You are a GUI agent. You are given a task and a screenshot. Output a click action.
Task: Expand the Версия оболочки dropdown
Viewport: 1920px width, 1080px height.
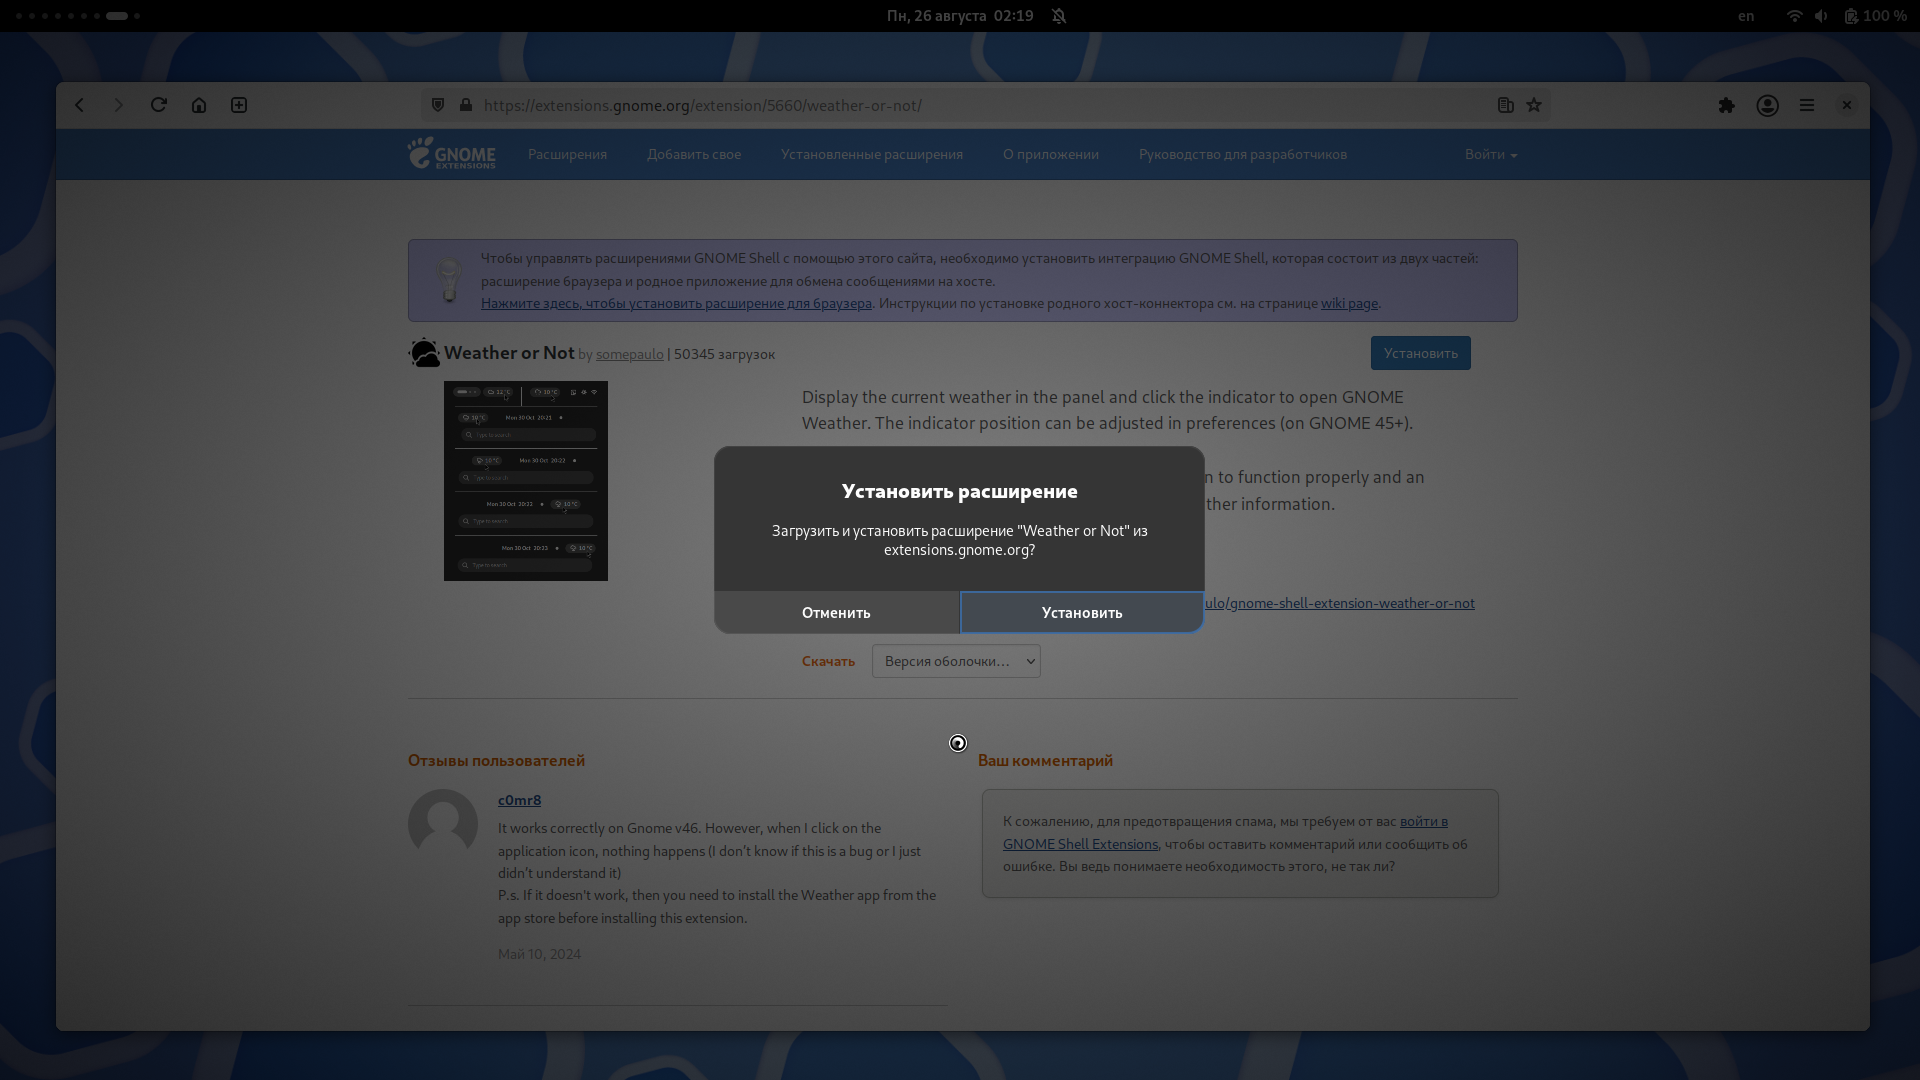956,661
